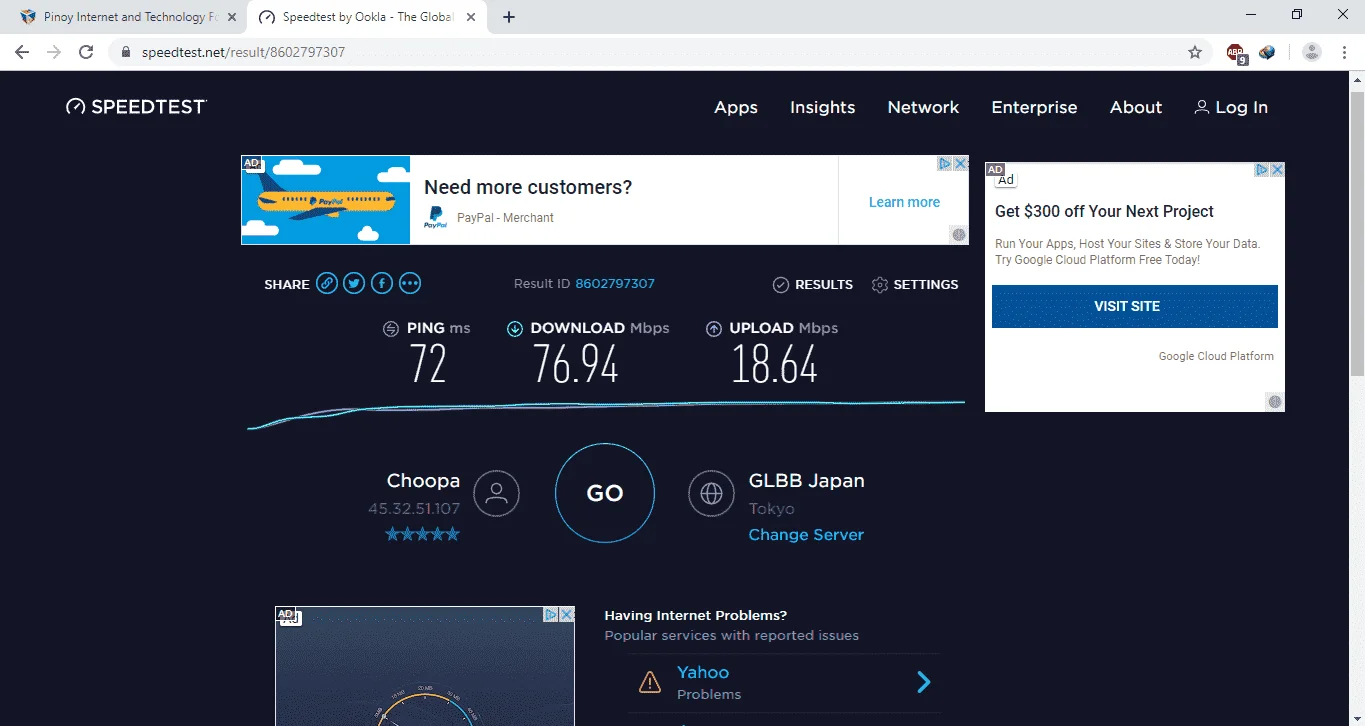The image size is (1365, 726).
Task: Open the Chrome profile avatar
Action: click(x=1312, y=52)
